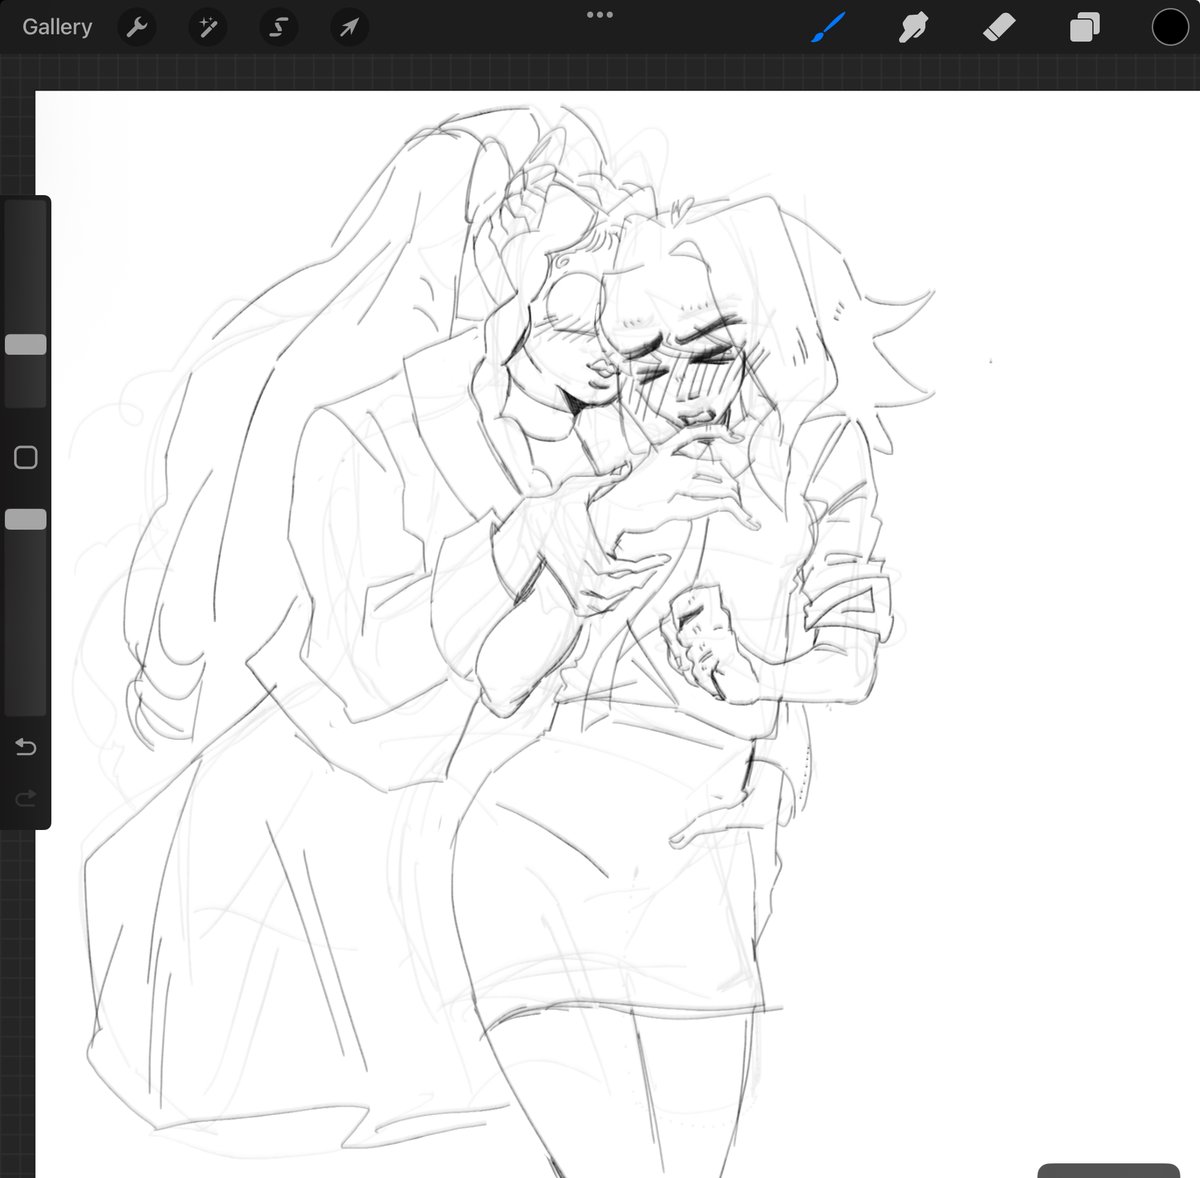Click the brush size slider handle
The image size is (1200, 1178).
coord(26,345)
